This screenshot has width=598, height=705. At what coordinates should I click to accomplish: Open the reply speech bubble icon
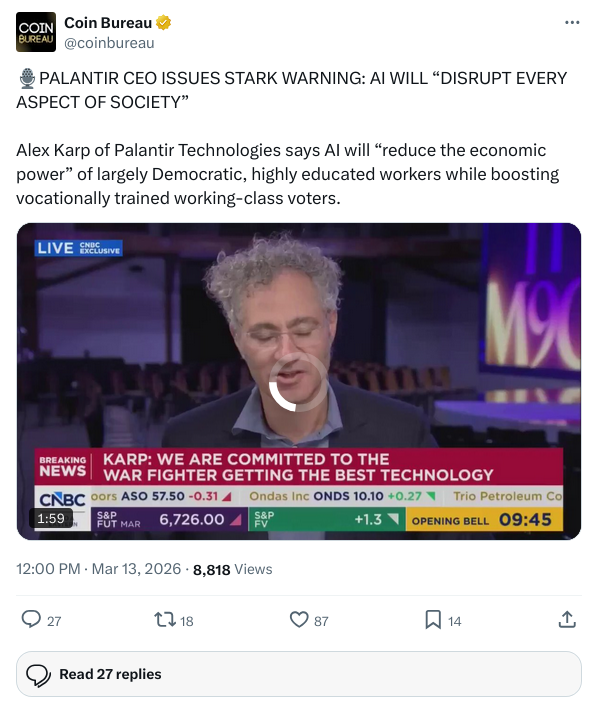click(31, 619)
